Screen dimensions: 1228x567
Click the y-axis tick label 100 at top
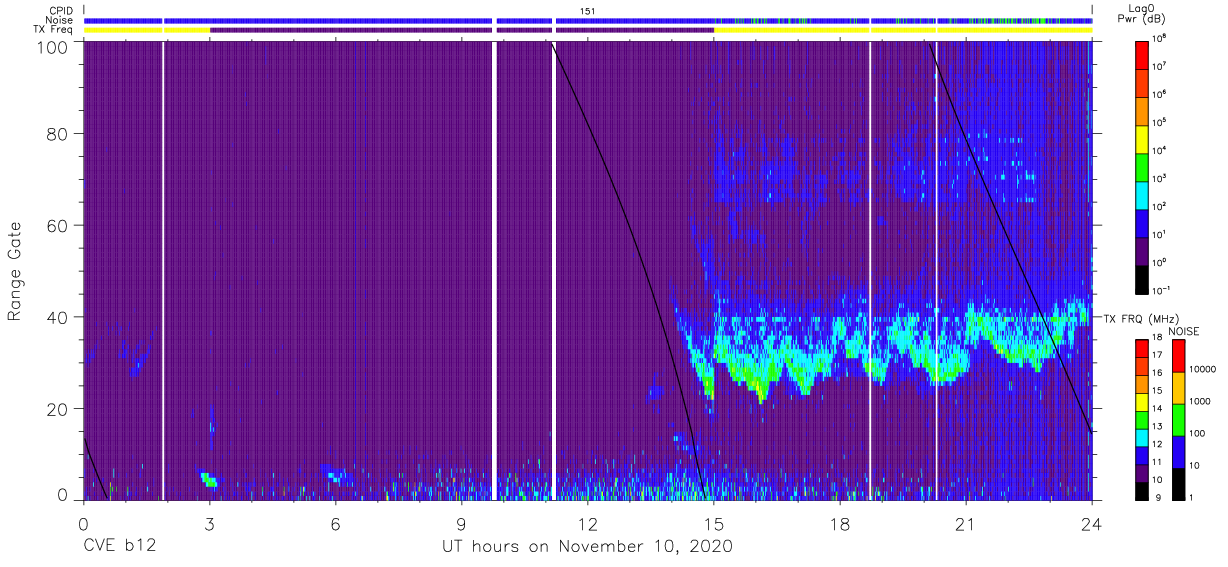(x=54, y=47)
